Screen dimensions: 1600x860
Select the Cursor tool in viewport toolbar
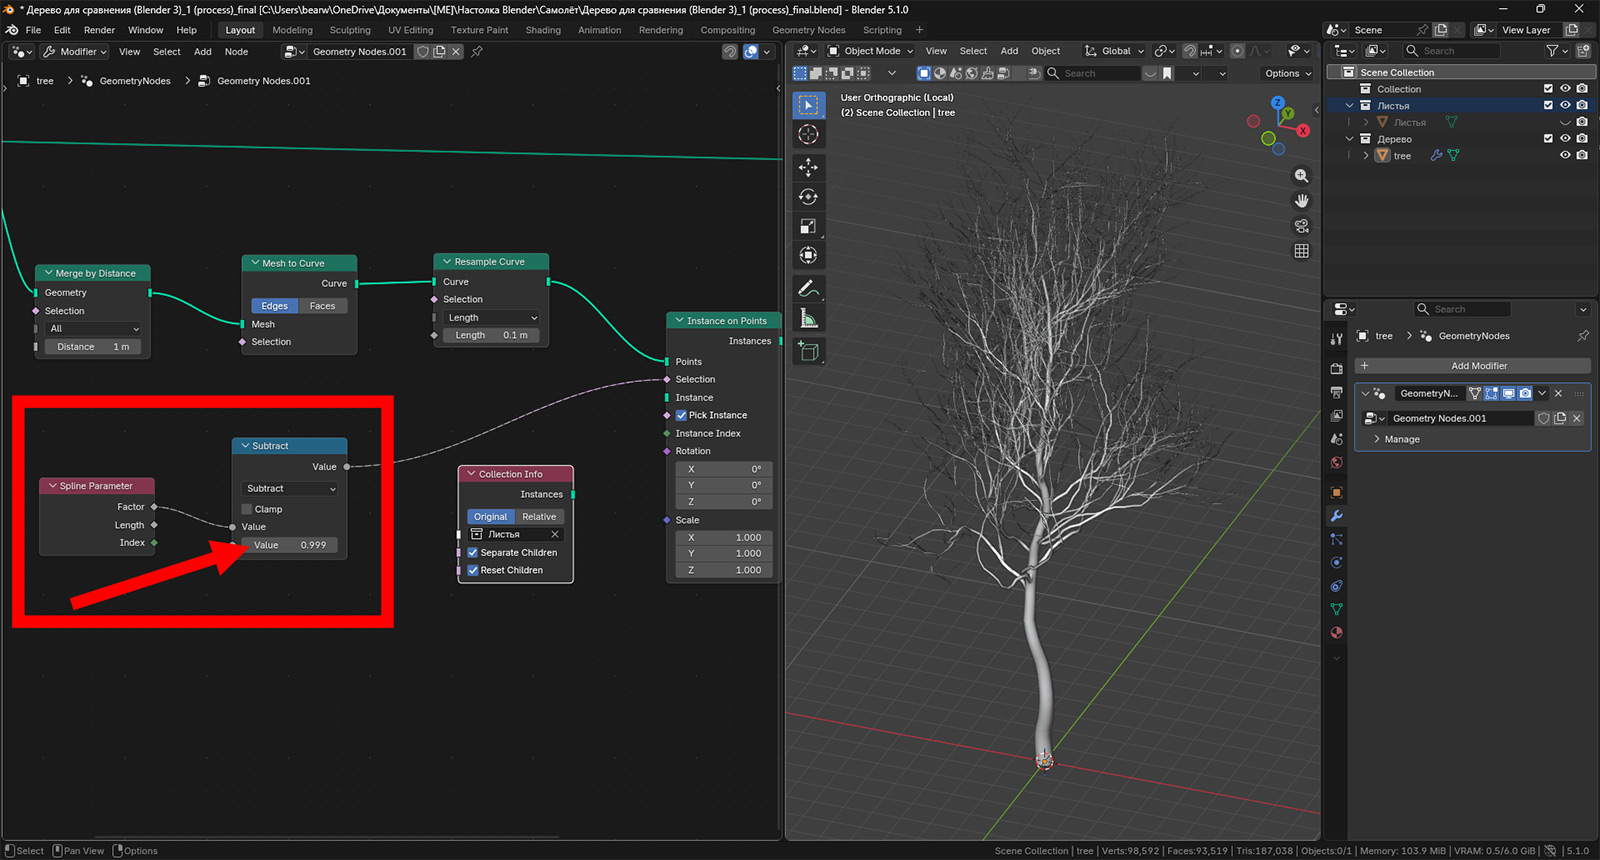[x=808, y=135]
